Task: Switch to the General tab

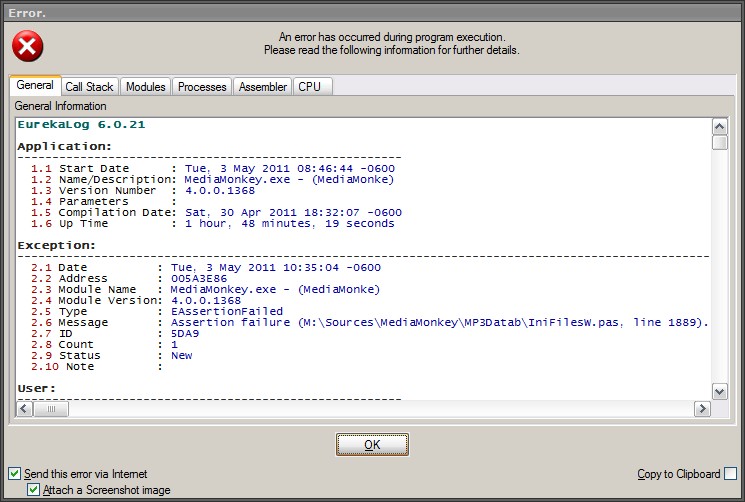Action: tap(35, 86)
